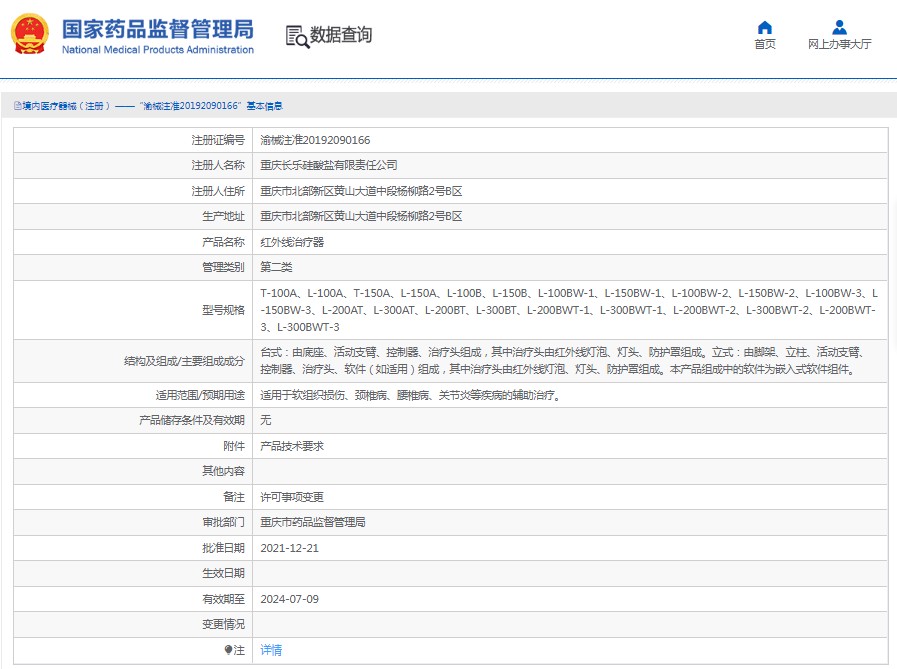Select approval date 2021-12-21
897x669 pixels.
(289, 548)
